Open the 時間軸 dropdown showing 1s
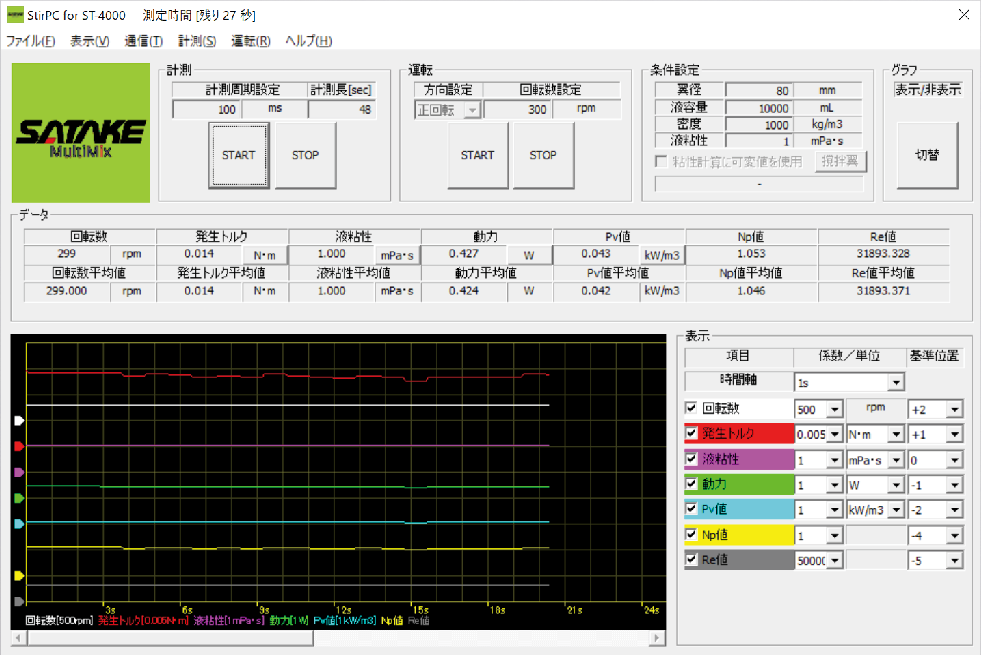 (897, 382)
